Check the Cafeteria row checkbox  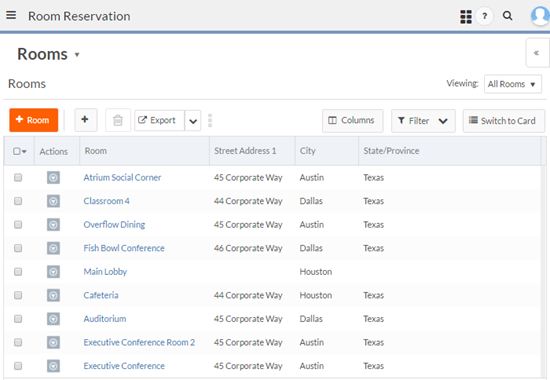18,295
